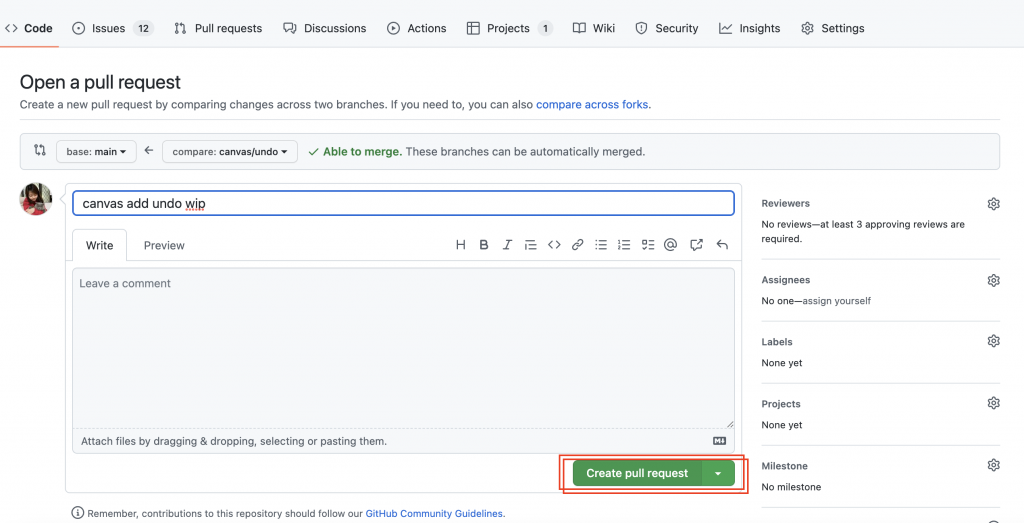Open the Milestone settings gear
Image resolution: width=1024 pixels, height=523 pixels.
993,465
